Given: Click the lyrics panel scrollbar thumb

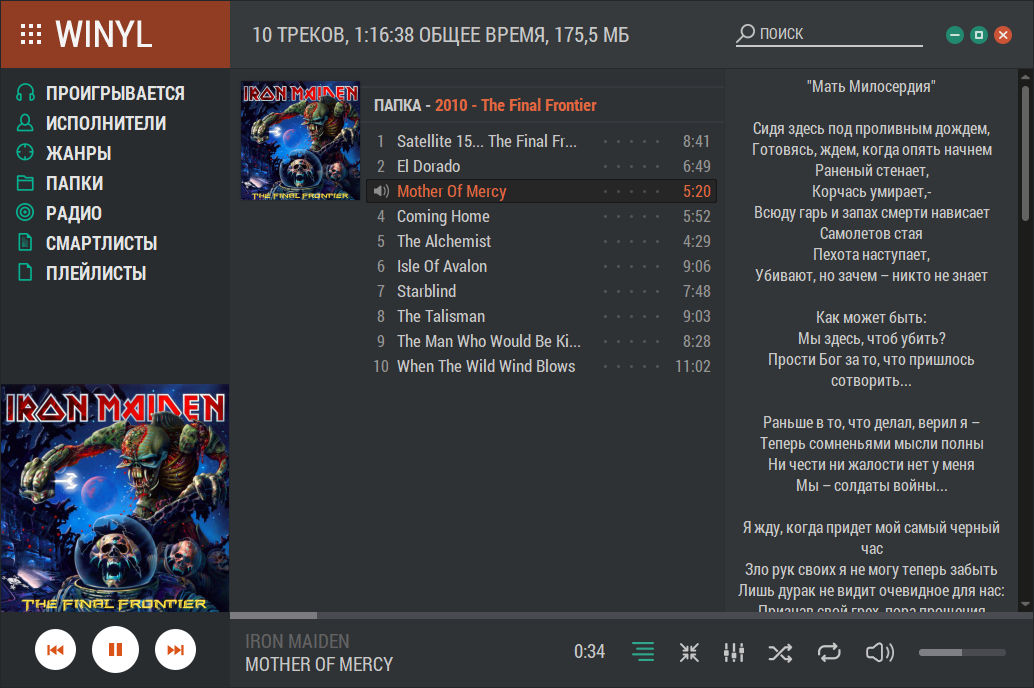Looking at the screenshot, I should [1025, 152].
